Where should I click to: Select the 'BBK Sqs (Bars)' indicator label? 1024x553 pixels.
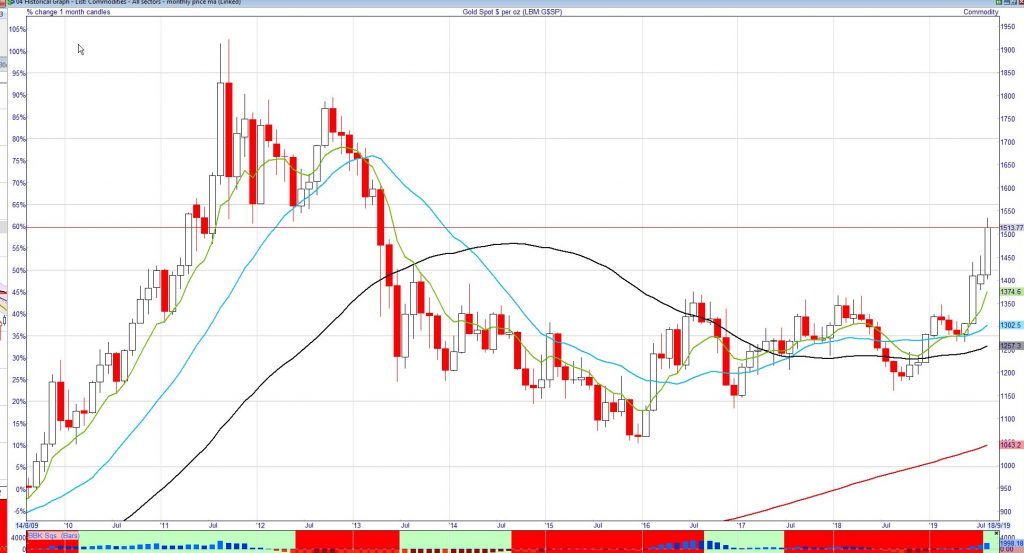pos(54,535)
